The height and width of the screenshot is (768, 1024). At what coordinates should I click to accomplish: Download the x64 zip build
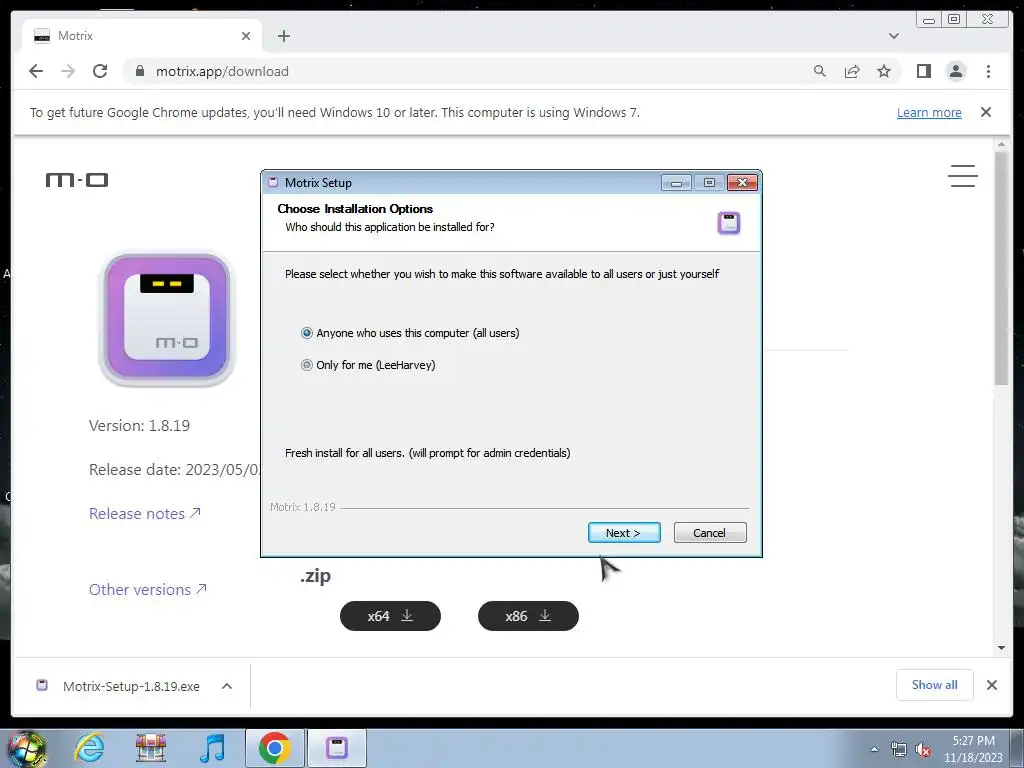coord(391,616)
